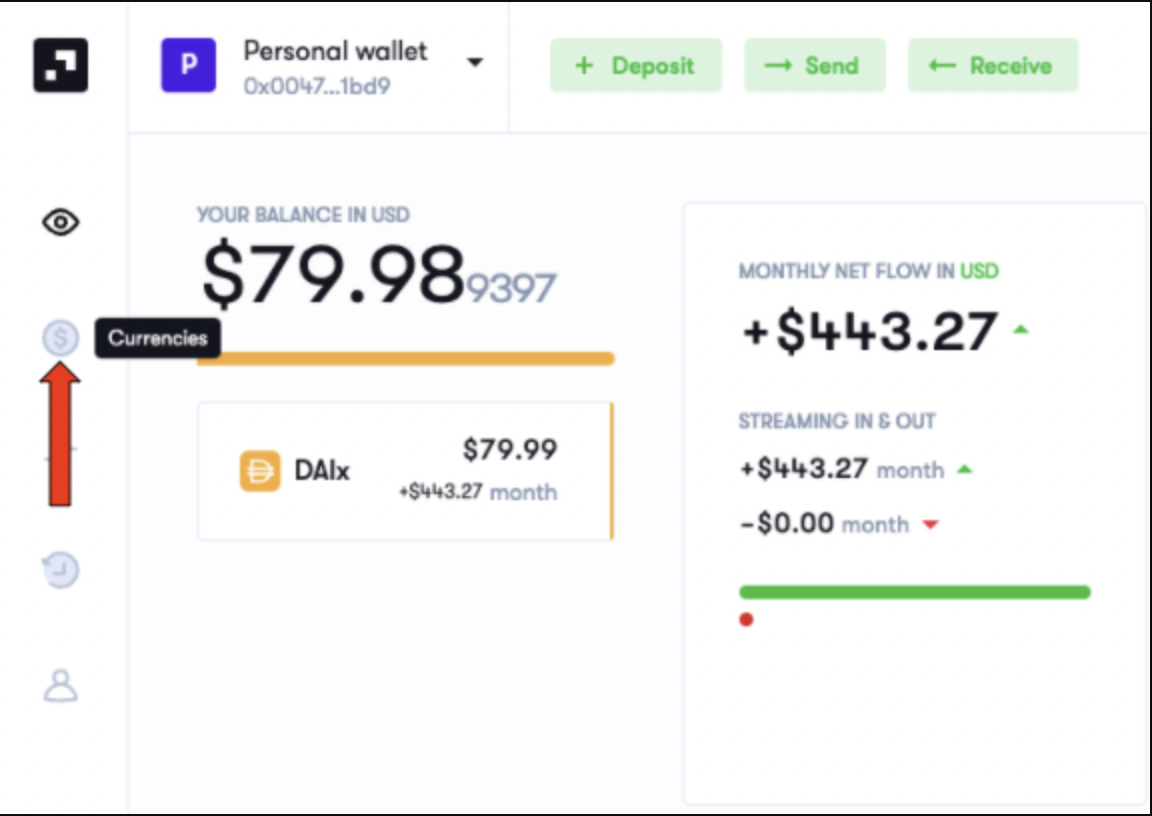This screenshot has height=816, width=1152.
Task: Copy wallet address 0x0047...1bd9
Action: coord(317,86)
